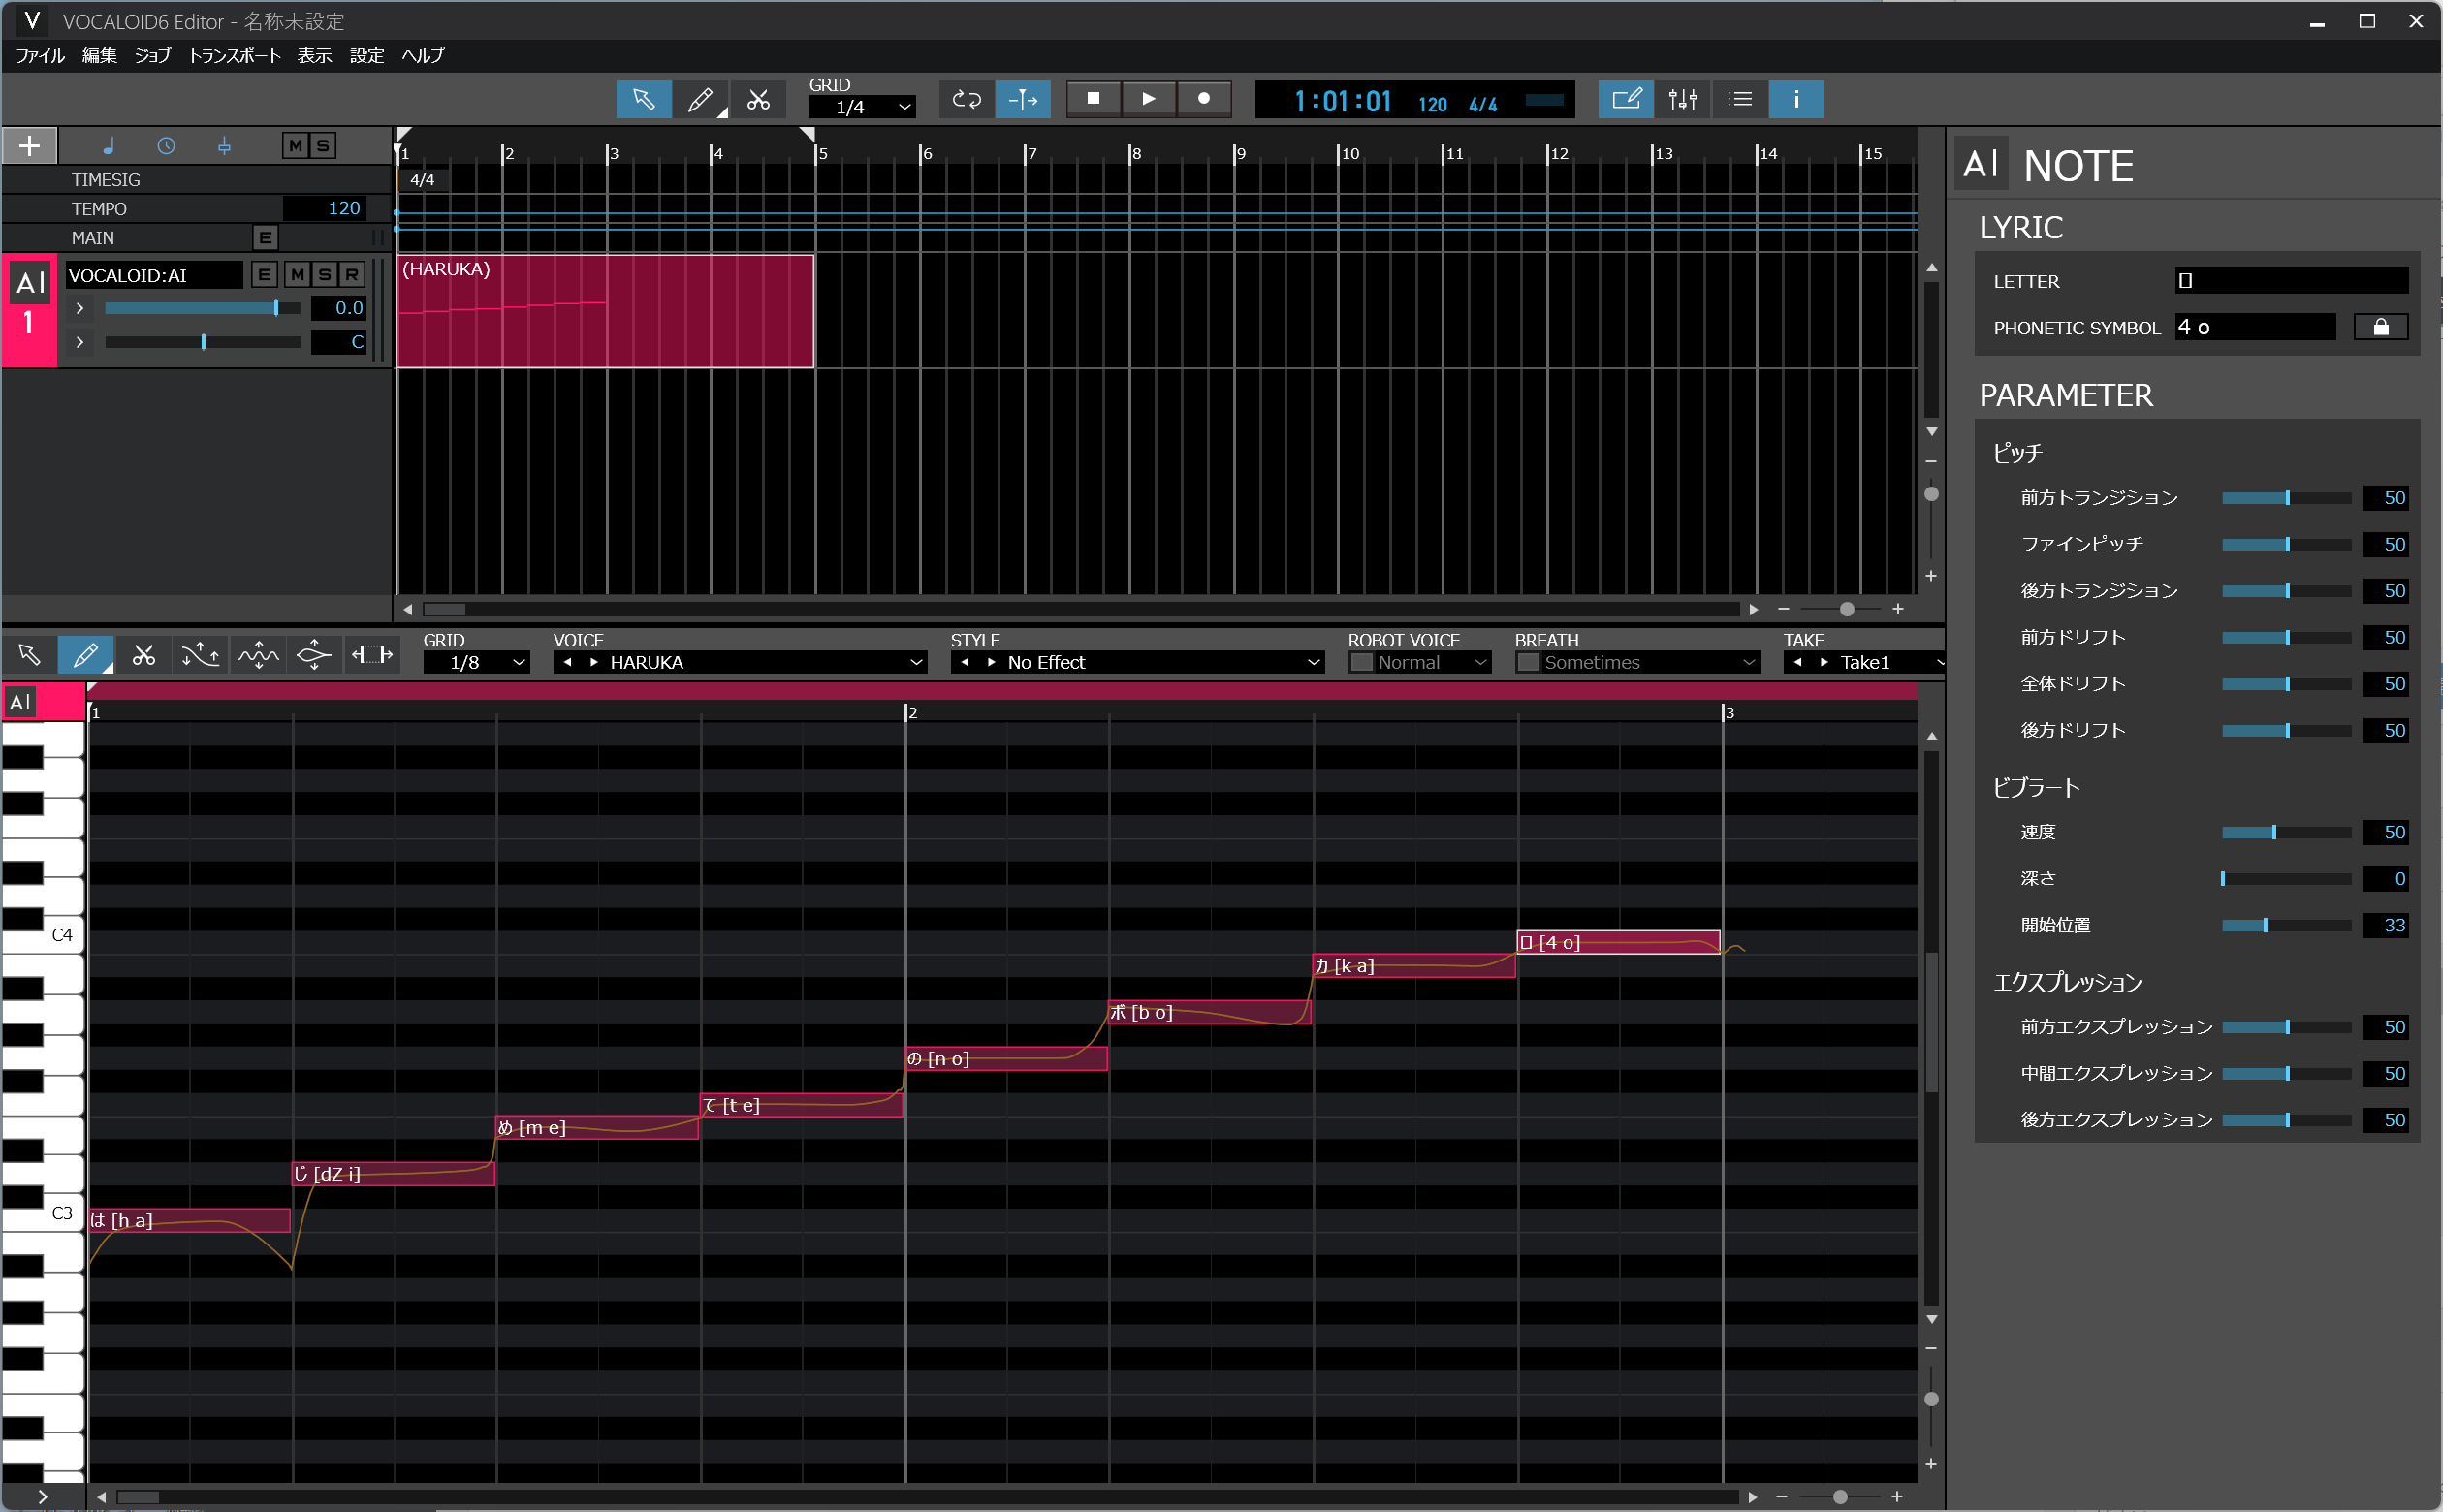Screen dimensions: 2443x1512
Task: Toggle the loop playback button
Action: (x=966, y=99)
